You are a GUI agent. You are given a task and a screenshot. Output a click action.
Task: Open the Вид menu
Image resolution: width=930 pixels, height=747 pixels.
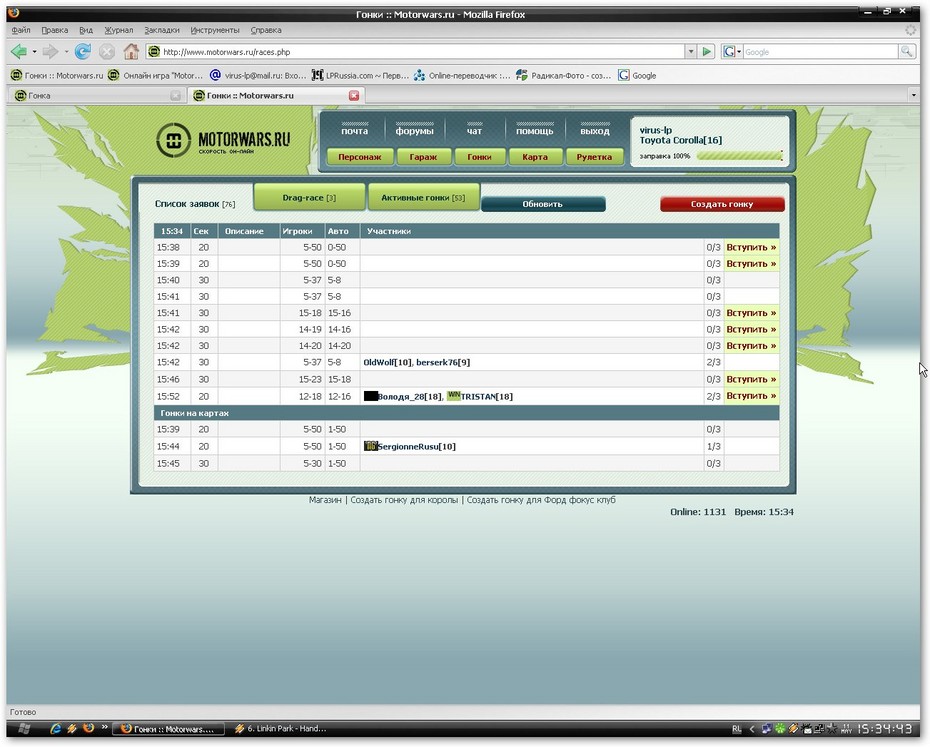(x=86, y=30)
